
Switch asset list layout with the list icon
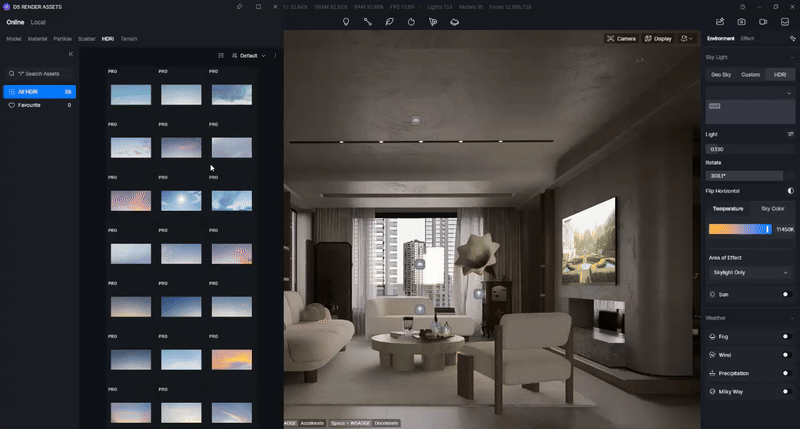(x=221, y=56)
